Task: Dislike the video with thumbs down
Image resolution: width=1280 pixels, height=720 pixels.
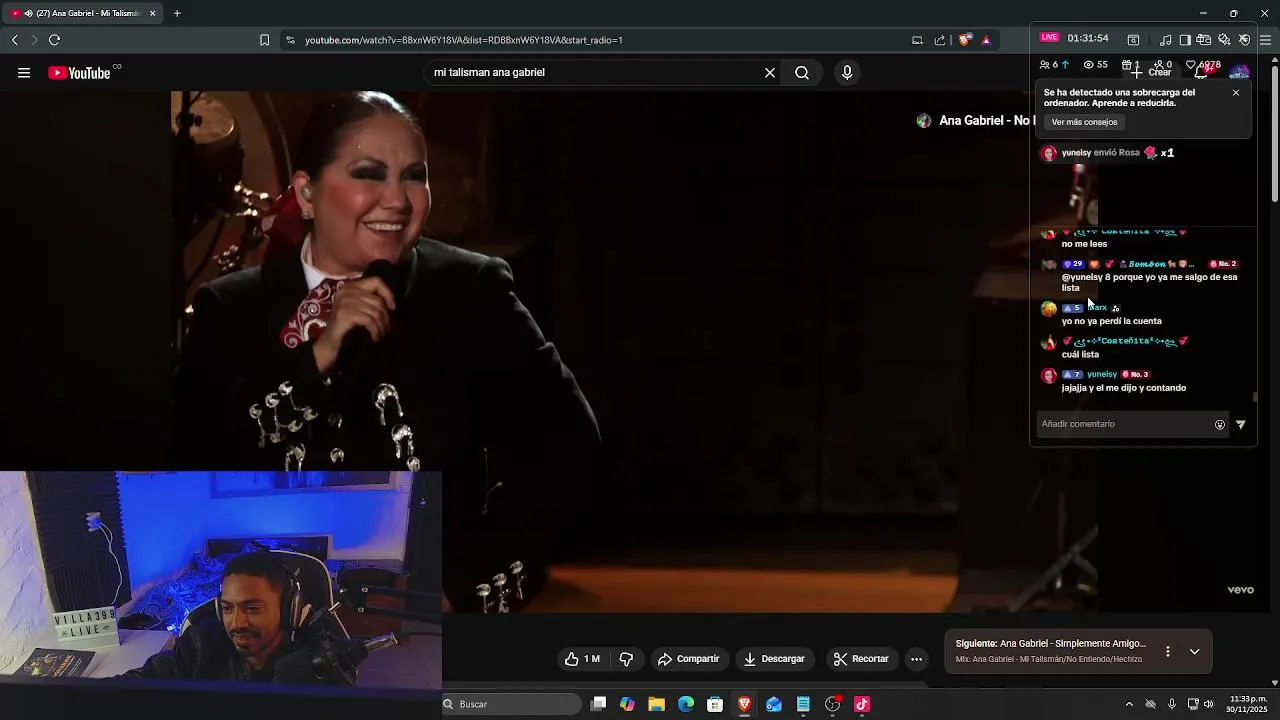Action: pyautogui.click(x=627, y=659)
